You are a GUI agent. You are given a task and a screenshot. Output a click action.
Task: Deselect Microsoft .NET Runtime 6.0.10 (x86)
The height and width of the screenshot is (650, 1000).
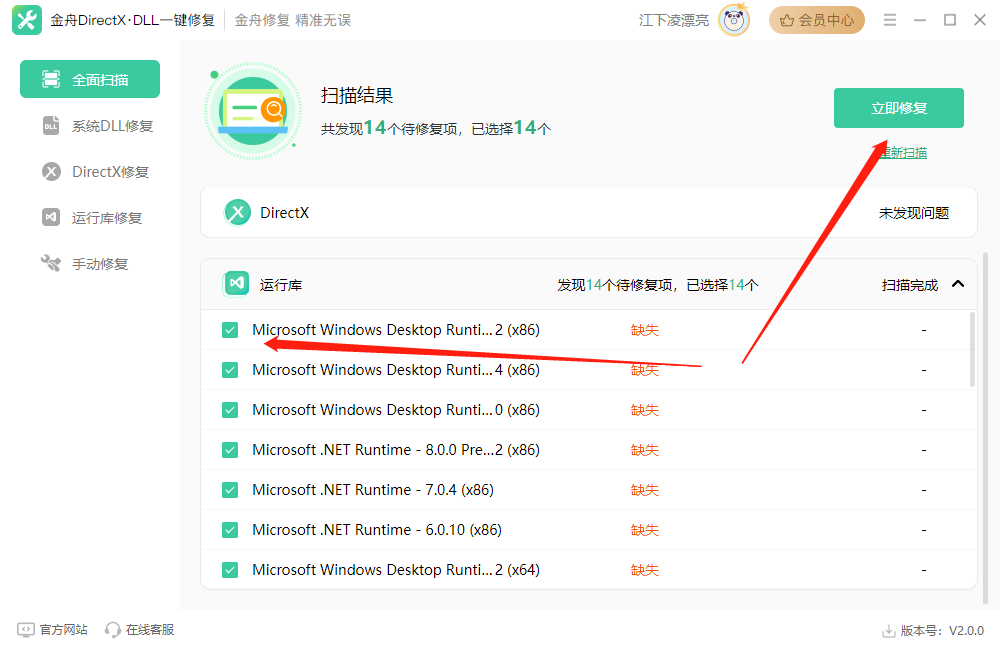tap(230, 529)
